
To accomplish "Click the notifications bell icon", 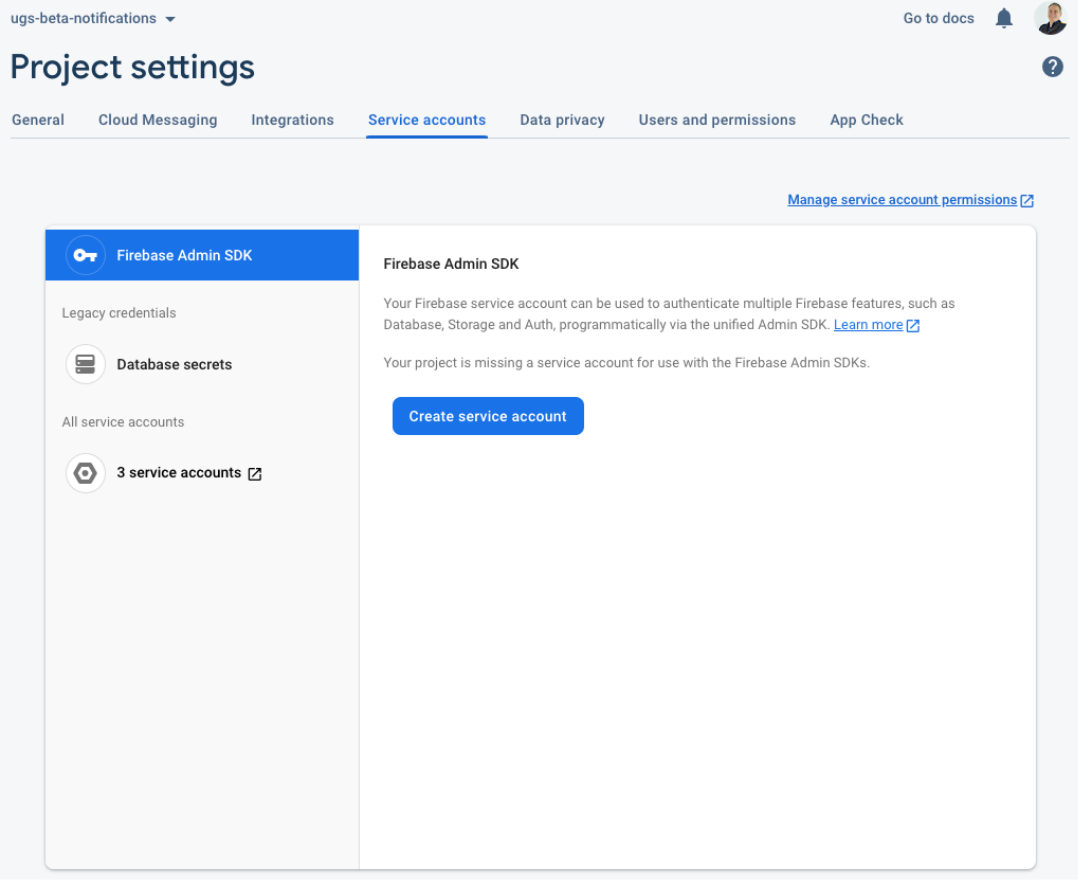I will click(1004, 18).
